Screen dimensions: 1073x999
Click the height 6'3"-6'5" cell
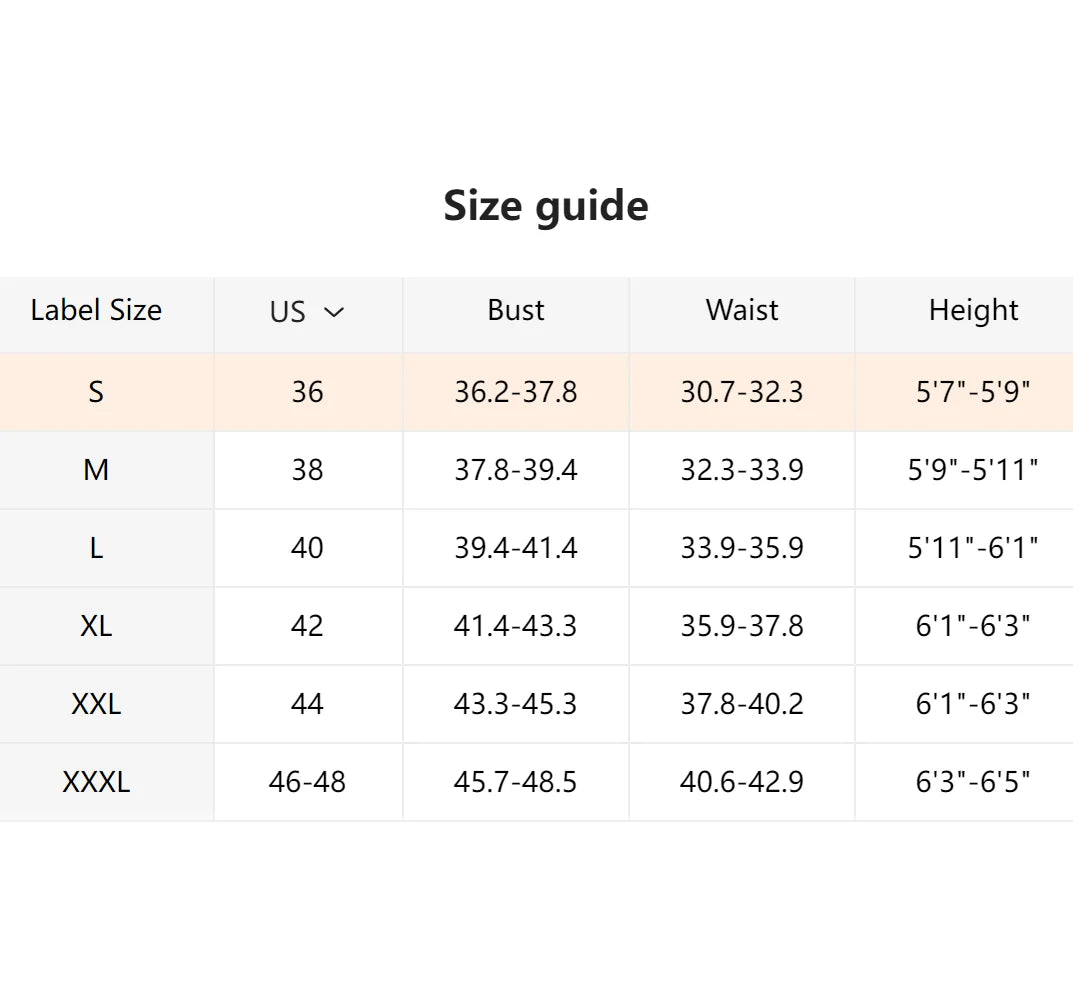coord(964,782)
